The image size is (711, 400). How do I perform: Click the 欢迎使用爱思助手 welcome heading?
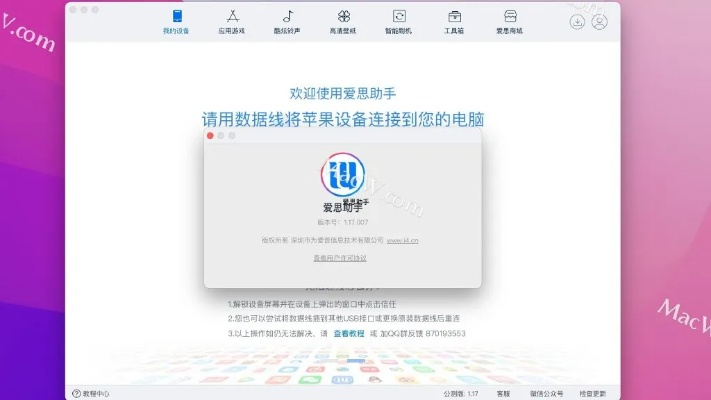pyautogui.click(x=343, y=93)
